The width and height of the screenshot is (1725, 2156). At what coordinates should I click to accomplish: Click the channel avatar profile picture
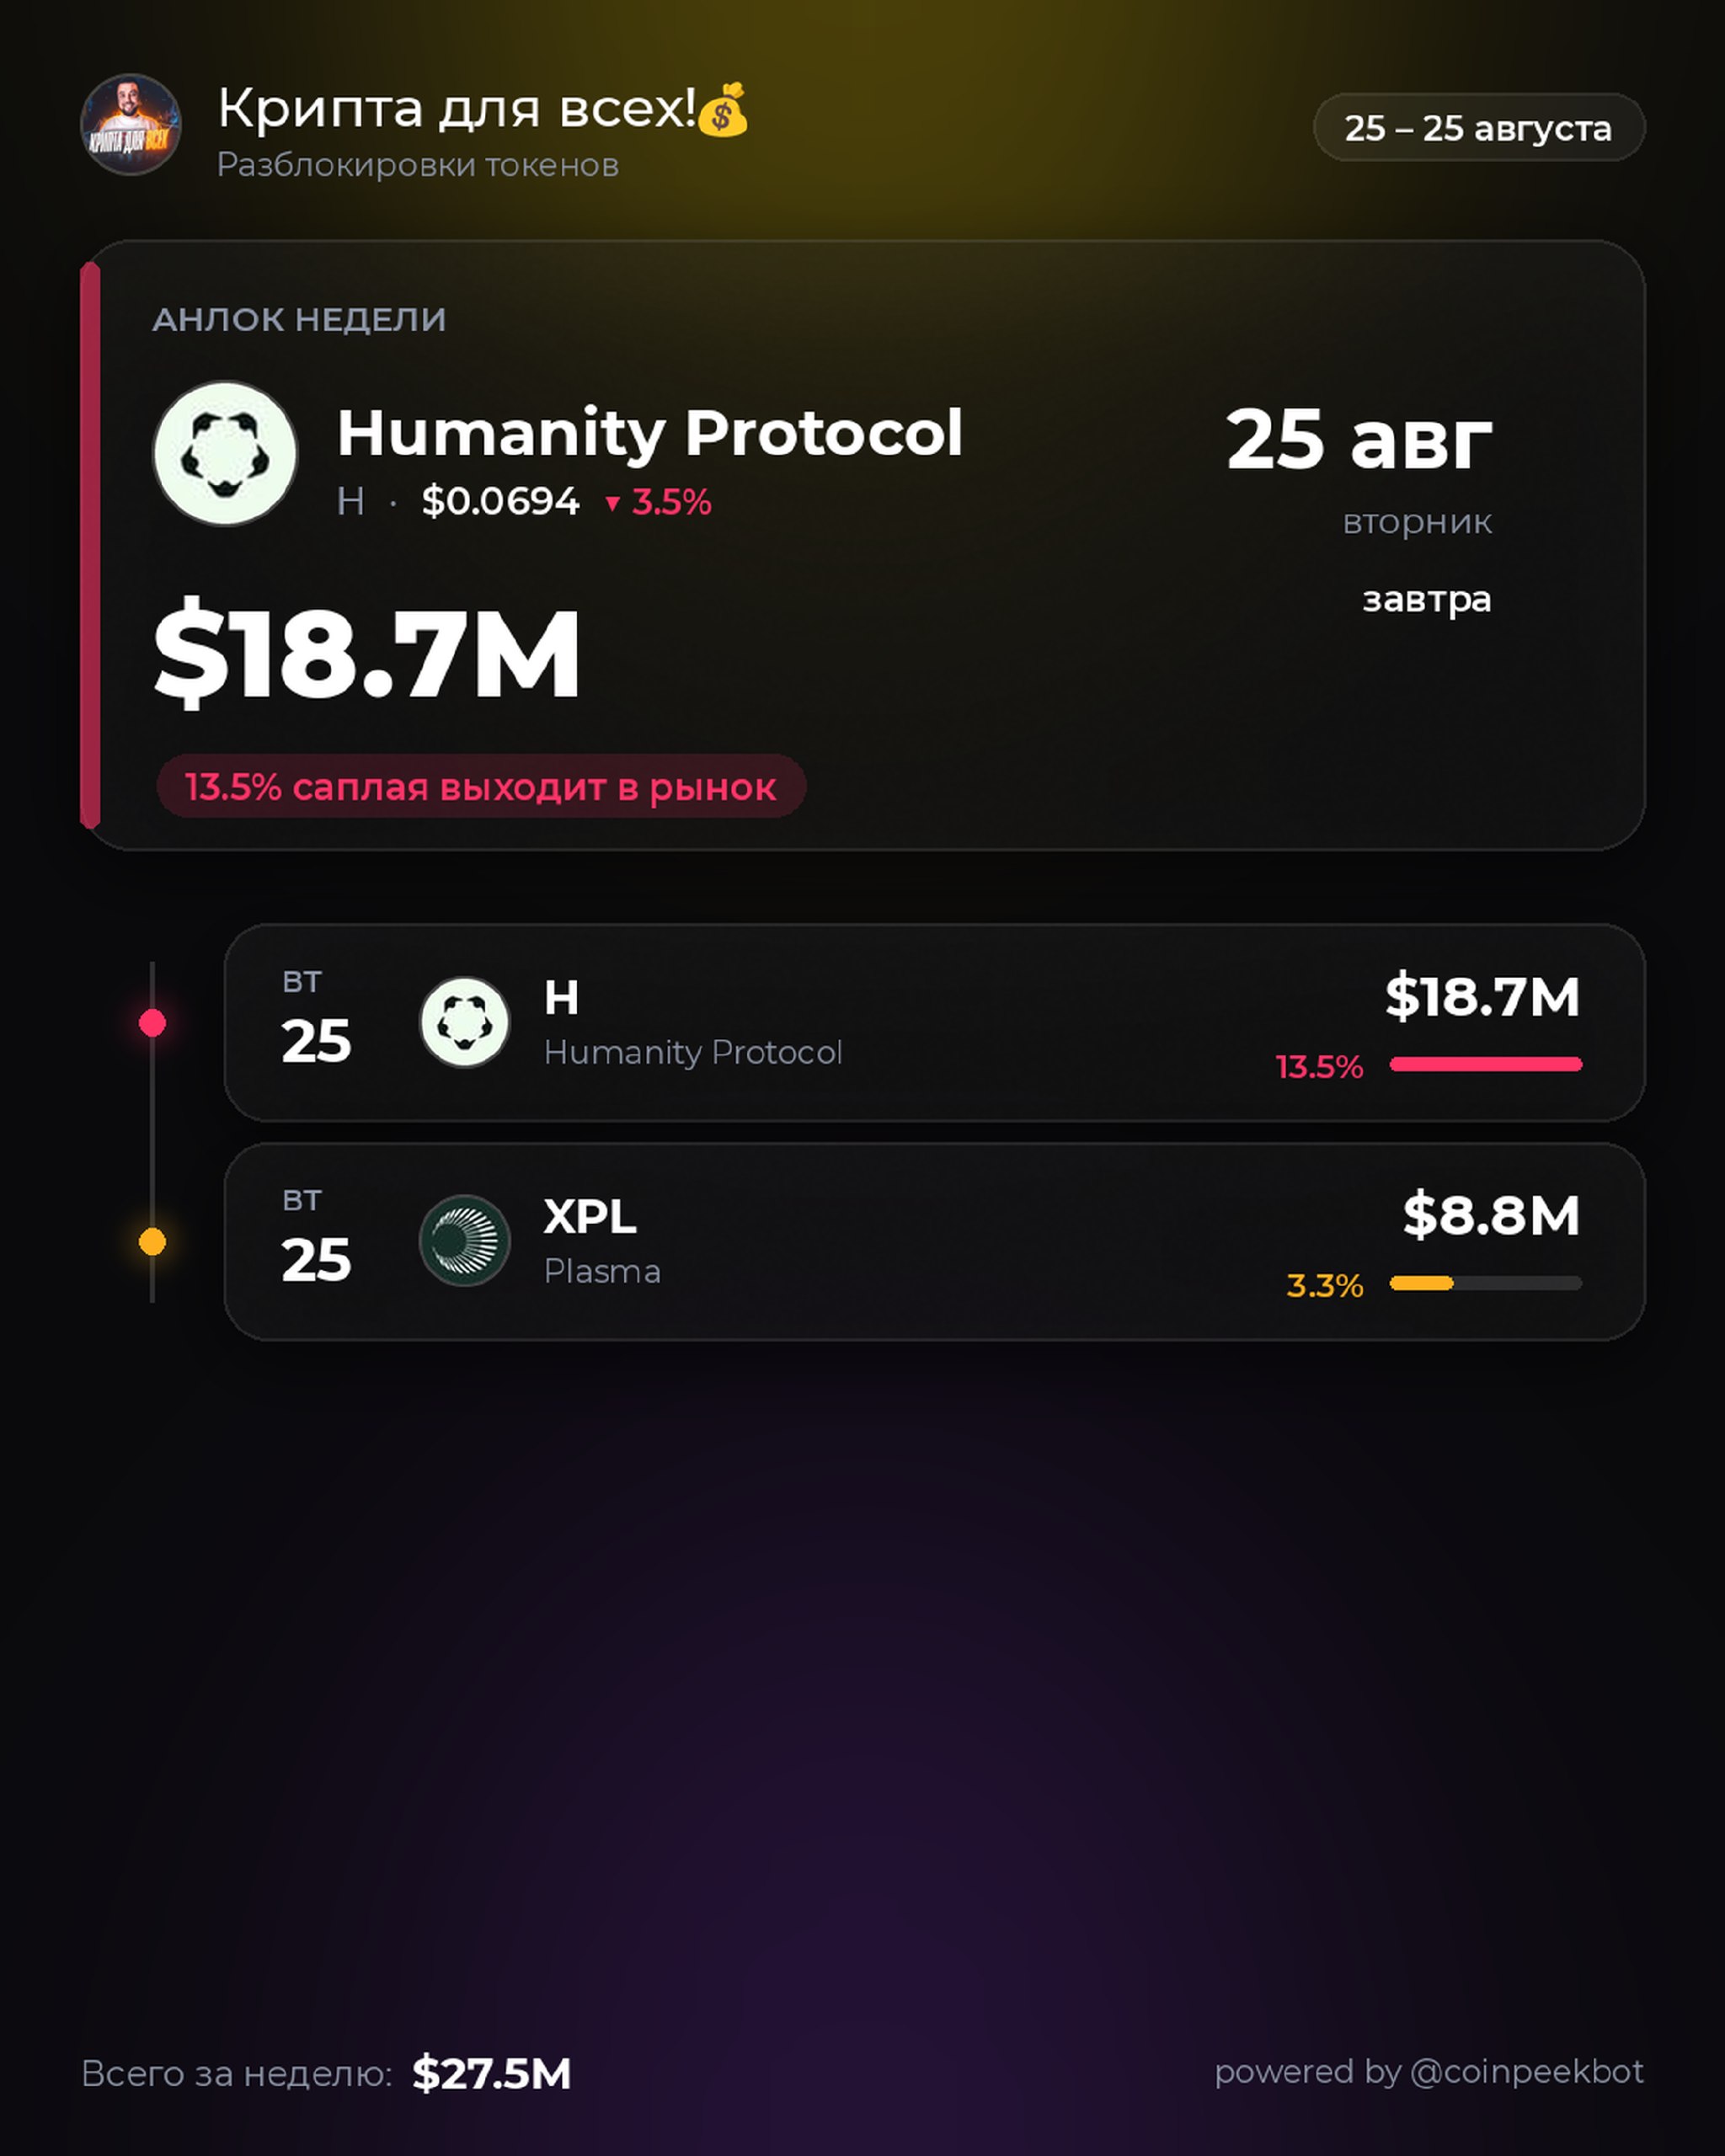tap(131, 125)
